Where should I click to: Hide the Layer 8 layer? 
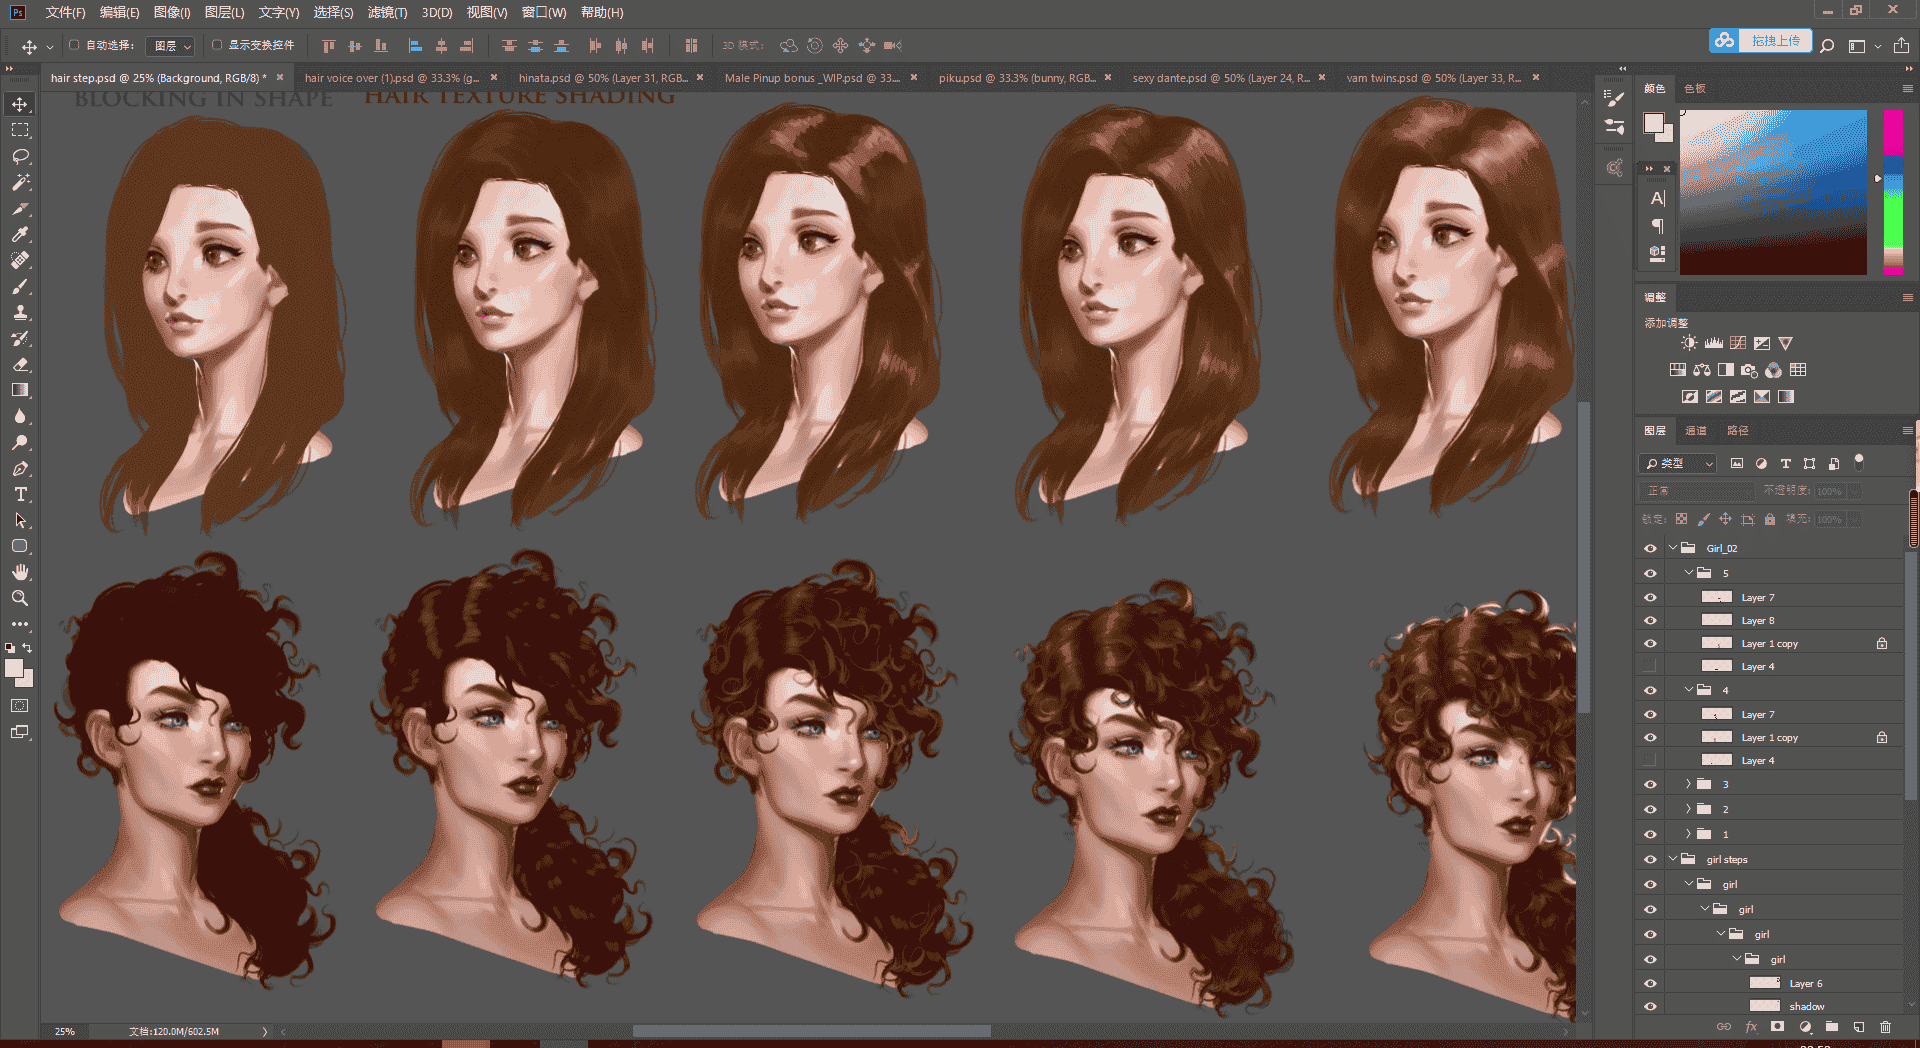(1650, 620)
